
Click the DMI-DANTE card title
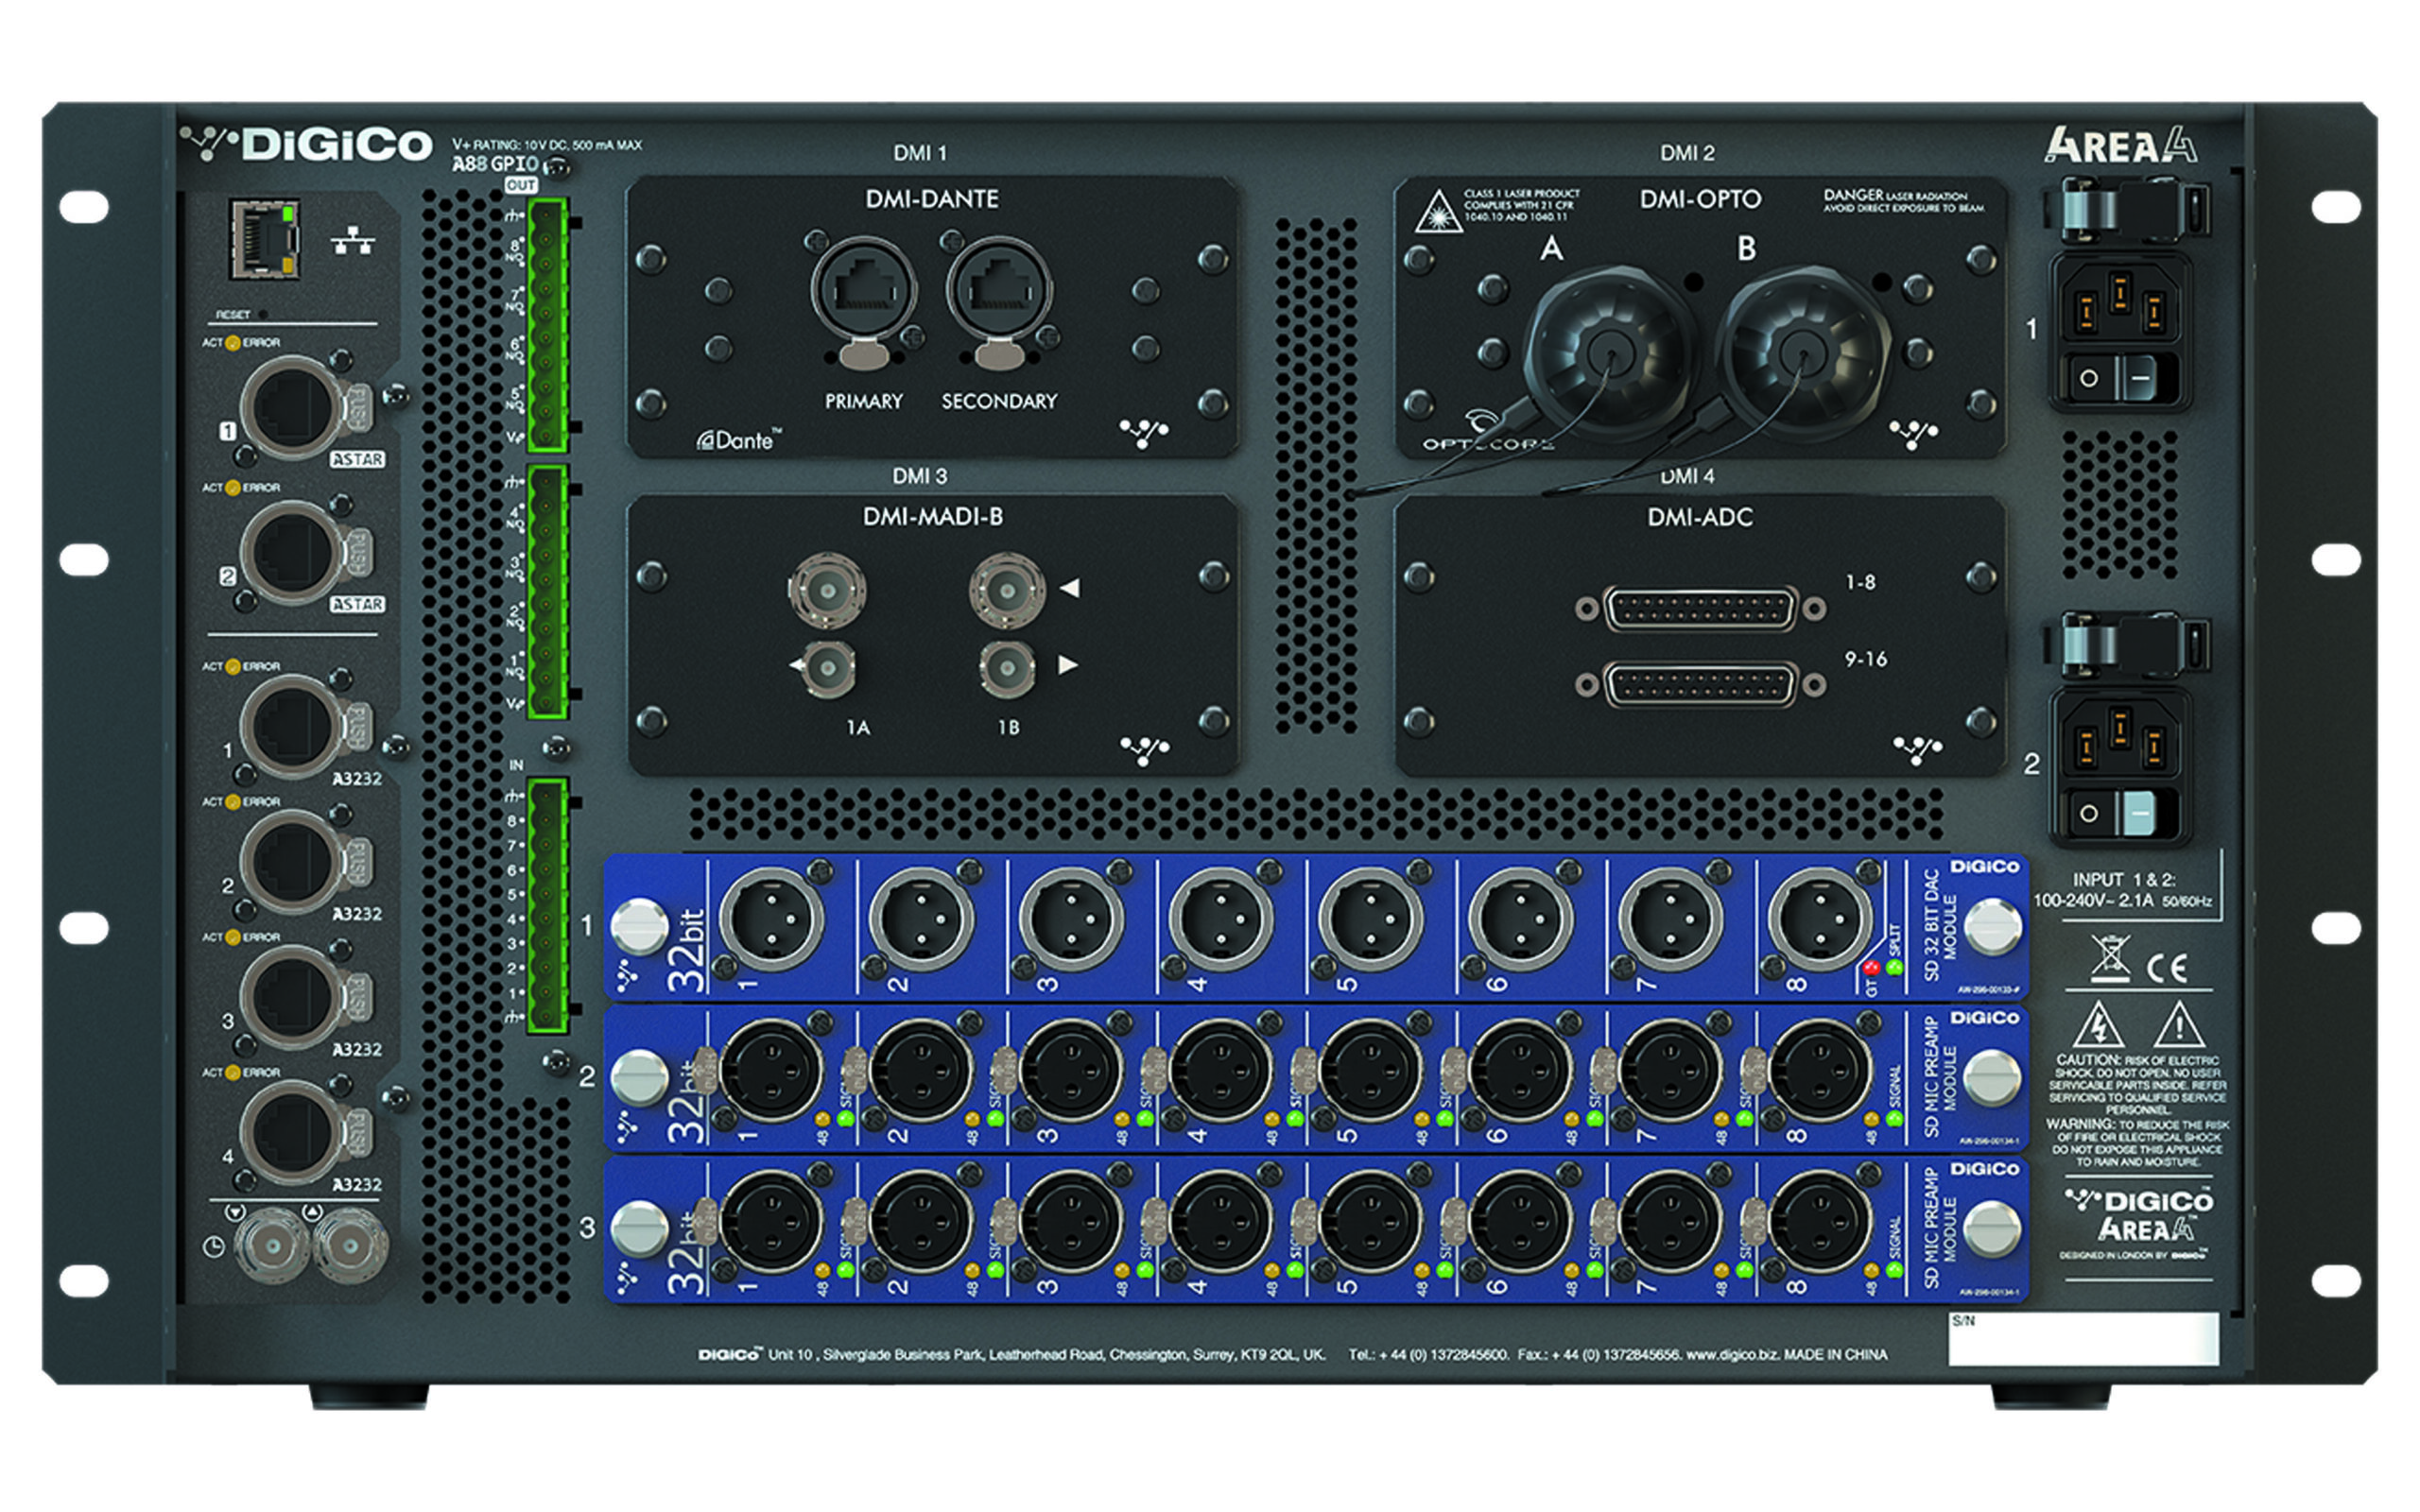(932, 199)
